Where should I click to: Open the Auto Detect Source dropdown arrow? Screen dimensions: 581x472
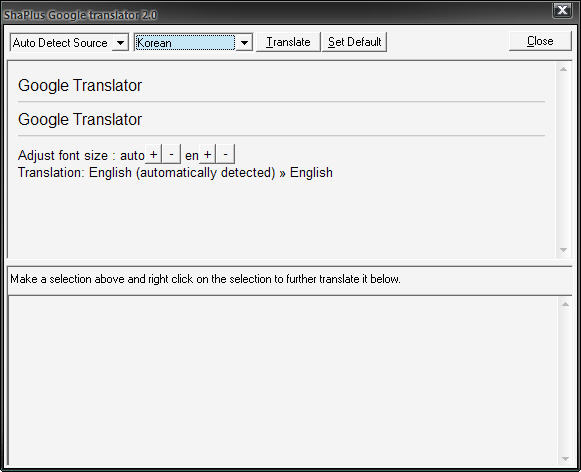[x=120, y=43]
